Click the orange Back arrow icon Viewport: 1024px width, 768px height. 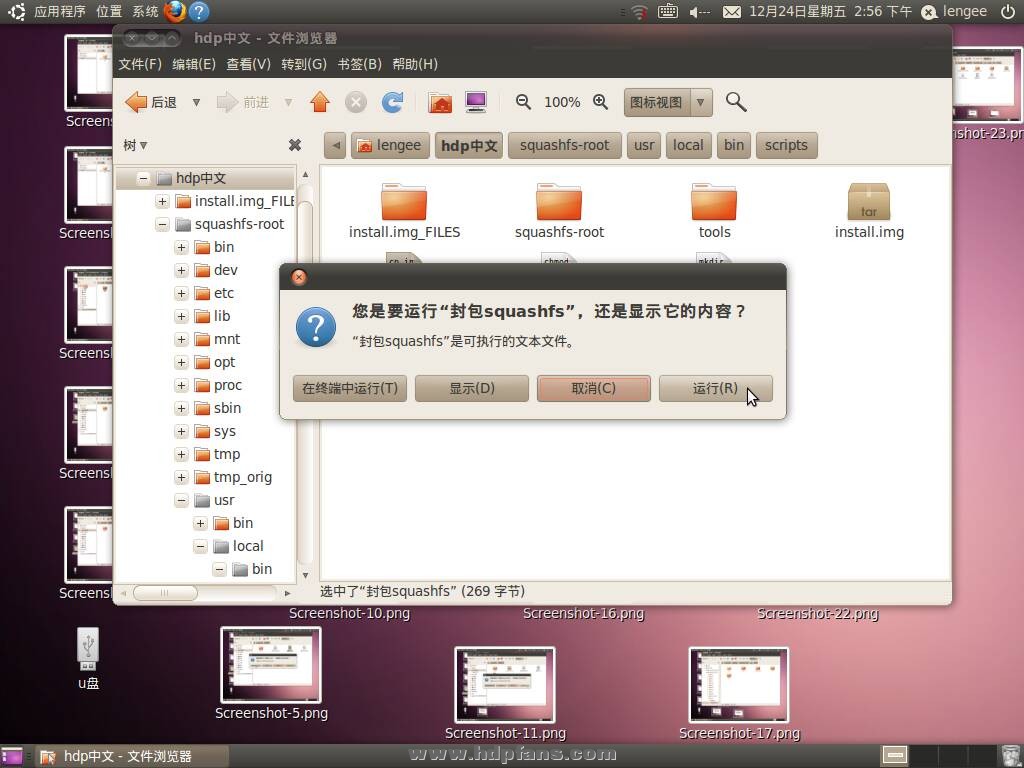point(136,102)
